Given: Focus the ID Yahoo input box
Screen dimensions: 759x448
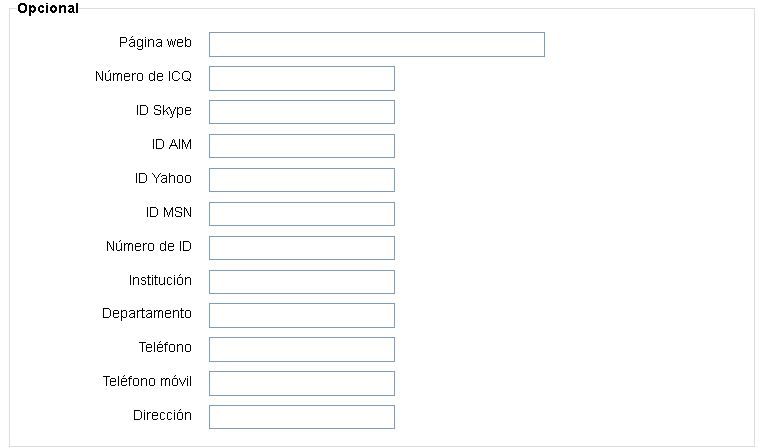Looking at the screenshot, I should click(x=301, y=180).
